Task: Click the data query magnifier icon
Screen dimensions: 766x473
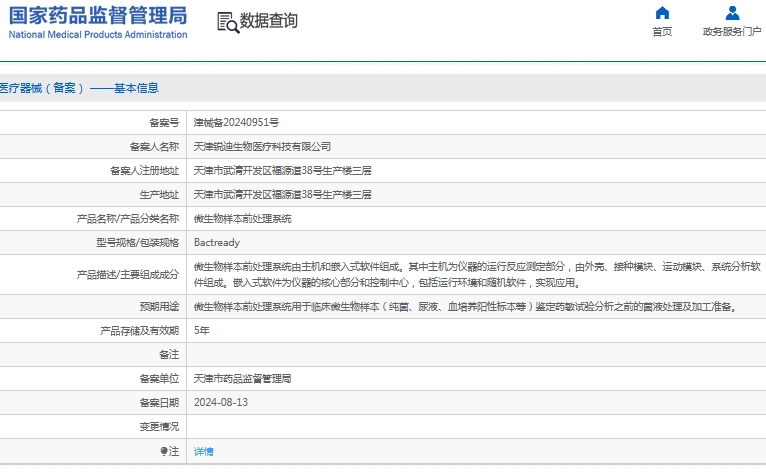Action: click(x=228, y=22)
